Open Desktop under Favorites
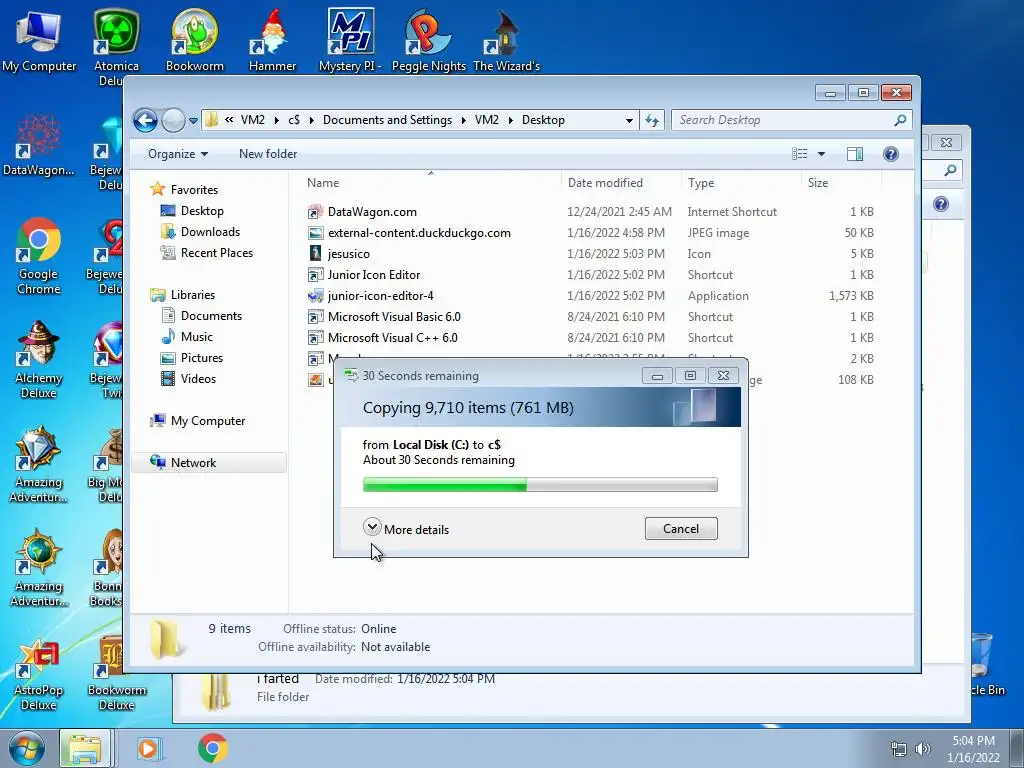Image resolution: width=1024 pixels, height=768 pixels. pos(192,211)
